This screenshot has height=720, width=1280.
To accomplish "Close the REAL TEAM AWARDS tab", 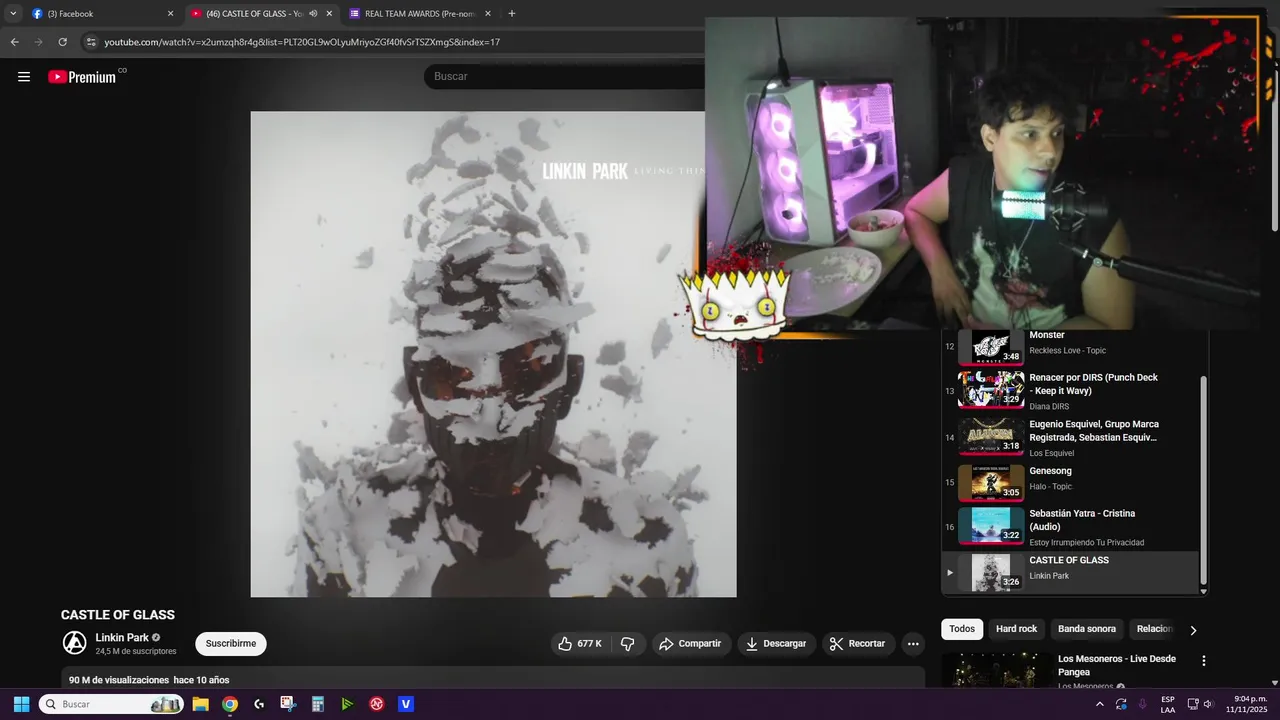I will coord(488,14).
